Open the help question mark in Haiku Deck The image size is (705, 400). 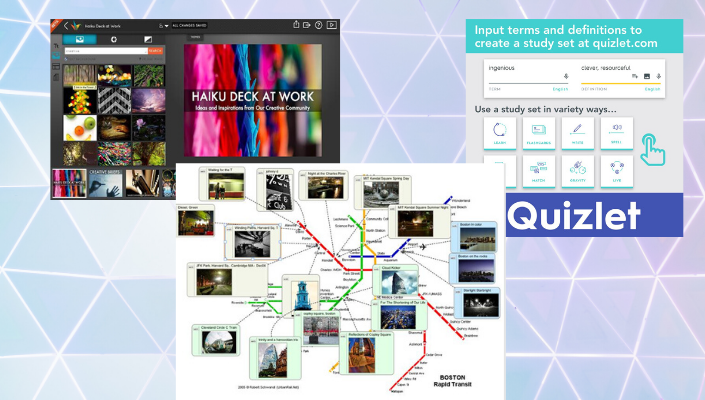[x=319, y=25]
